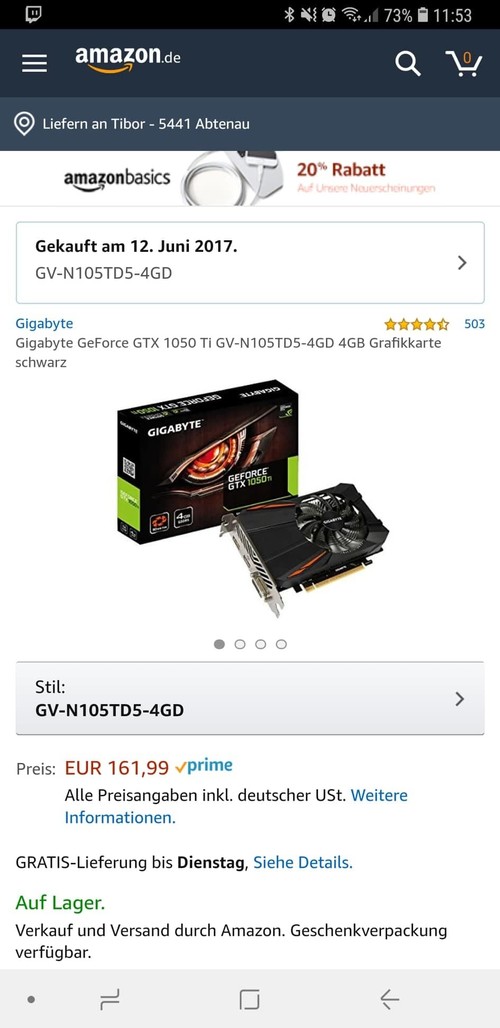Open the Weitere Informationen link
The height and width of the screenshot is (1028, 500).
(236, 806)
